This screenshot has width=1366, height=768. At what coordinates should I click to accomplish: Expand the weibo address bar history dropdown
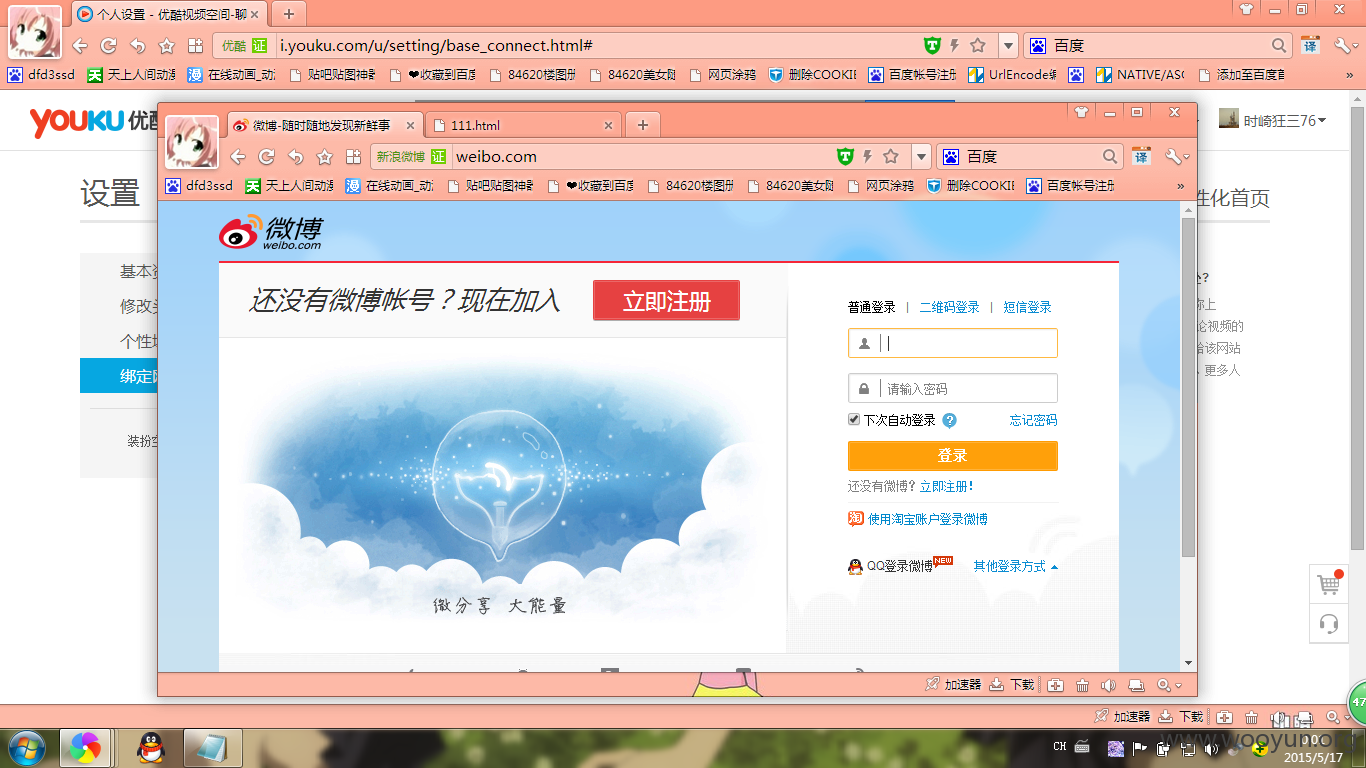(922, 157)
